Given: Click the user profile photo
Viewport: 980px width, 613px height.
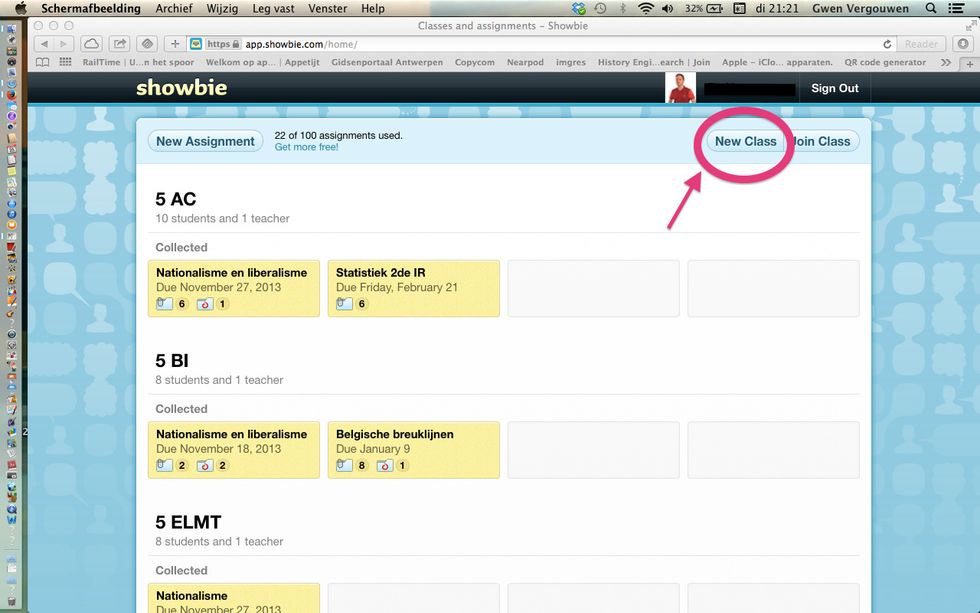Looking at the screenshot, I should point(681,88).
